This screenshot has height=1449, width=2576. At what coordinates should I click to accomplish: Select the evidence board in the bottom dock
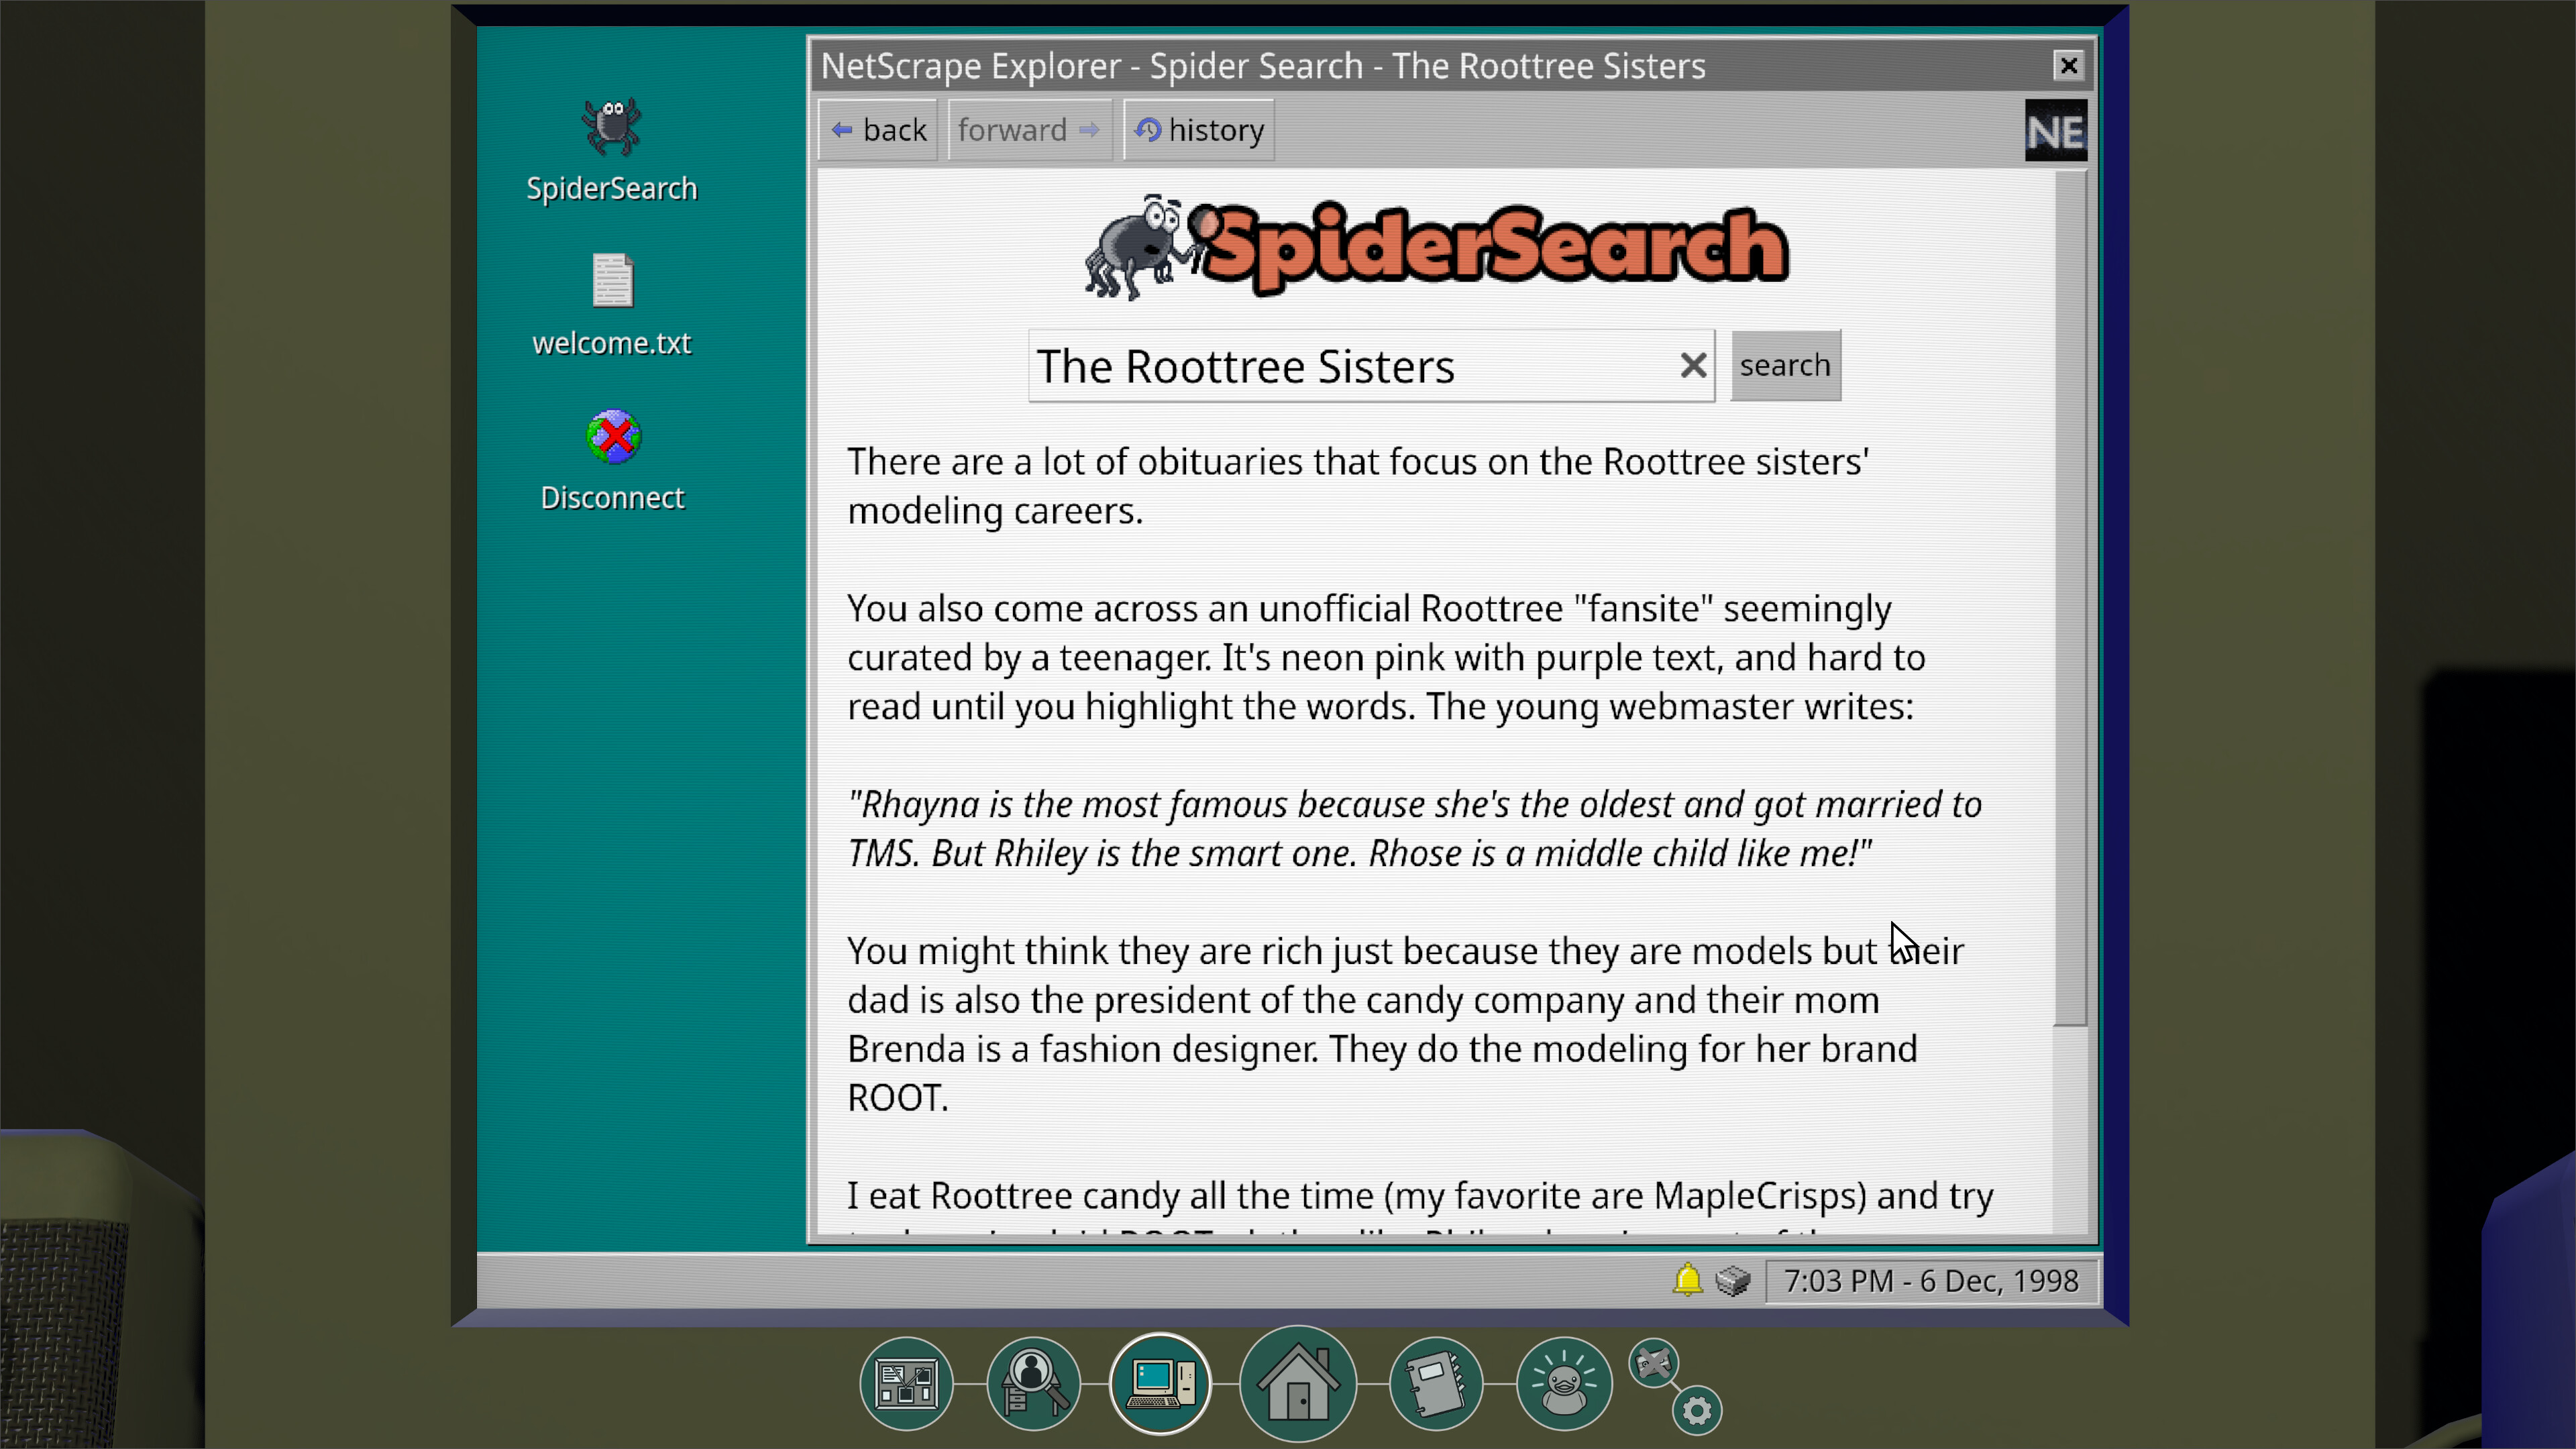(905, 1383)
